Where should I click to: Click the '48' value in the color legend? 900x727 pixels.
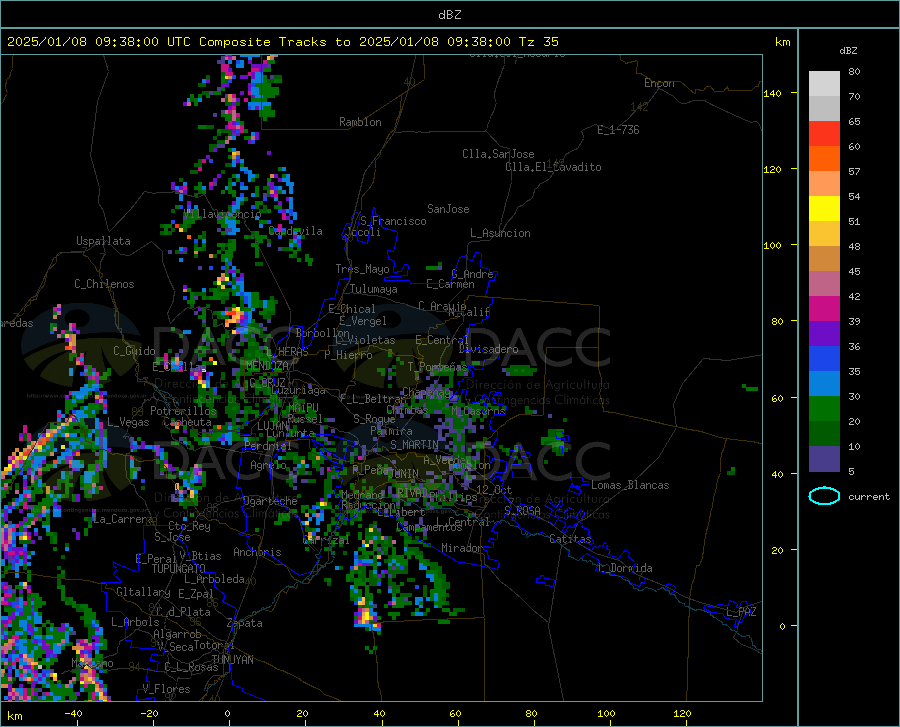[854, 247]
